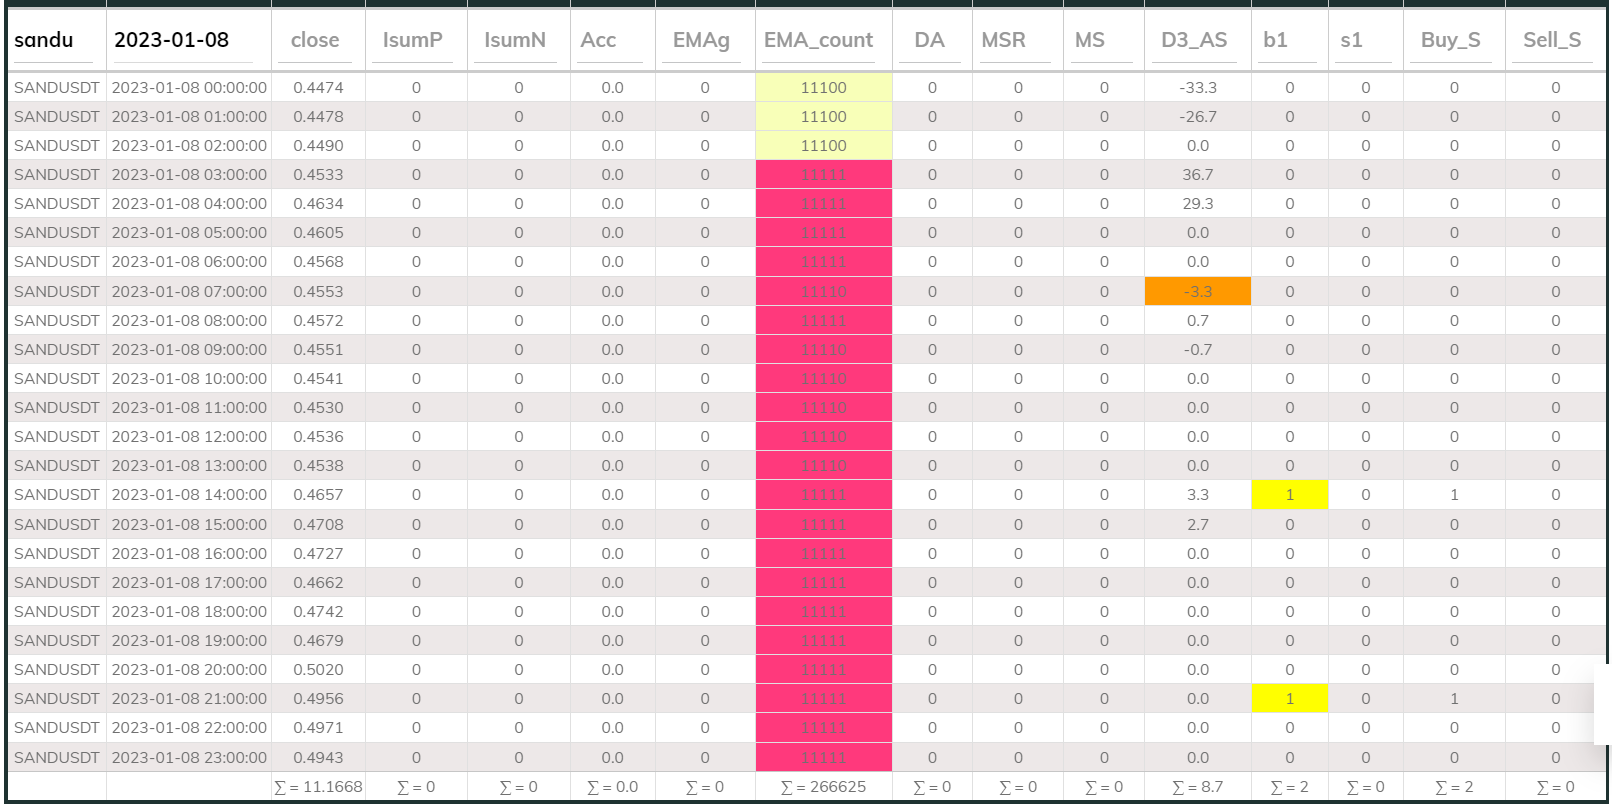Image resolution: width=1612 pixels, height=806 pixels.
Task: Click the IsumP column header filter
Action: (x=415, y=41)
